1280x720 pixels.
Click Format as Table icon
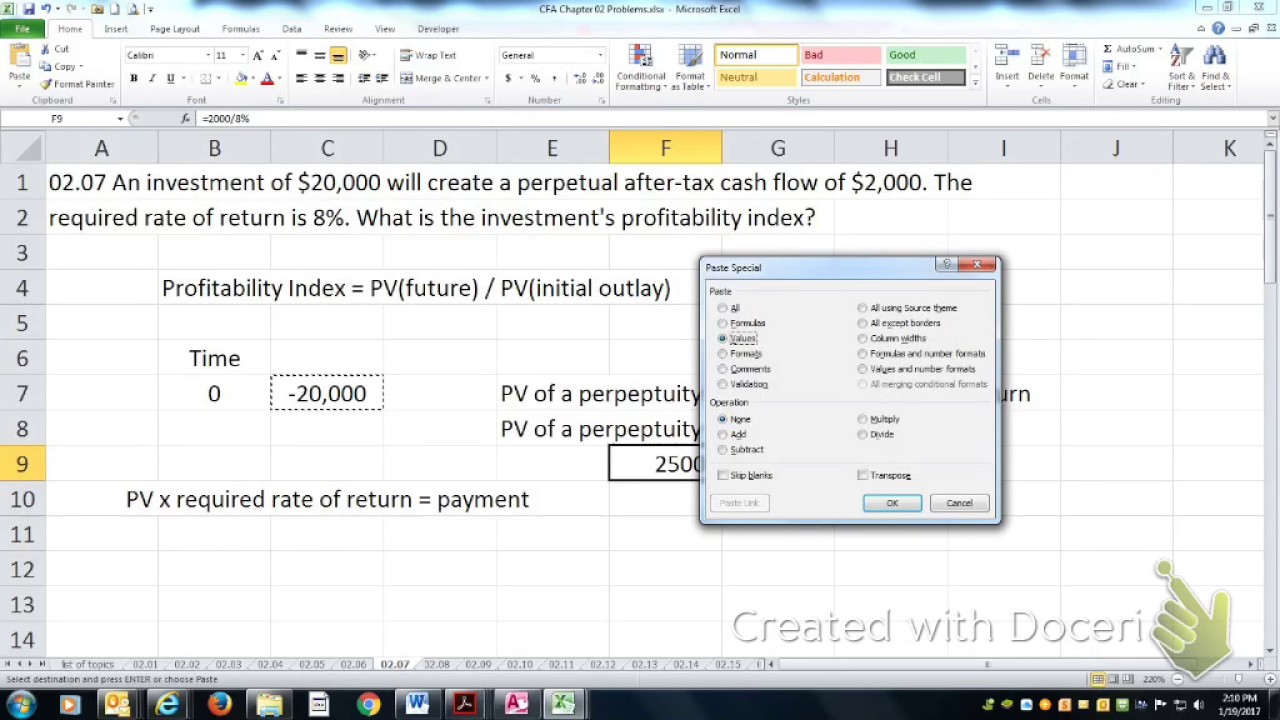pyautogui.click(x=690, y=67)
